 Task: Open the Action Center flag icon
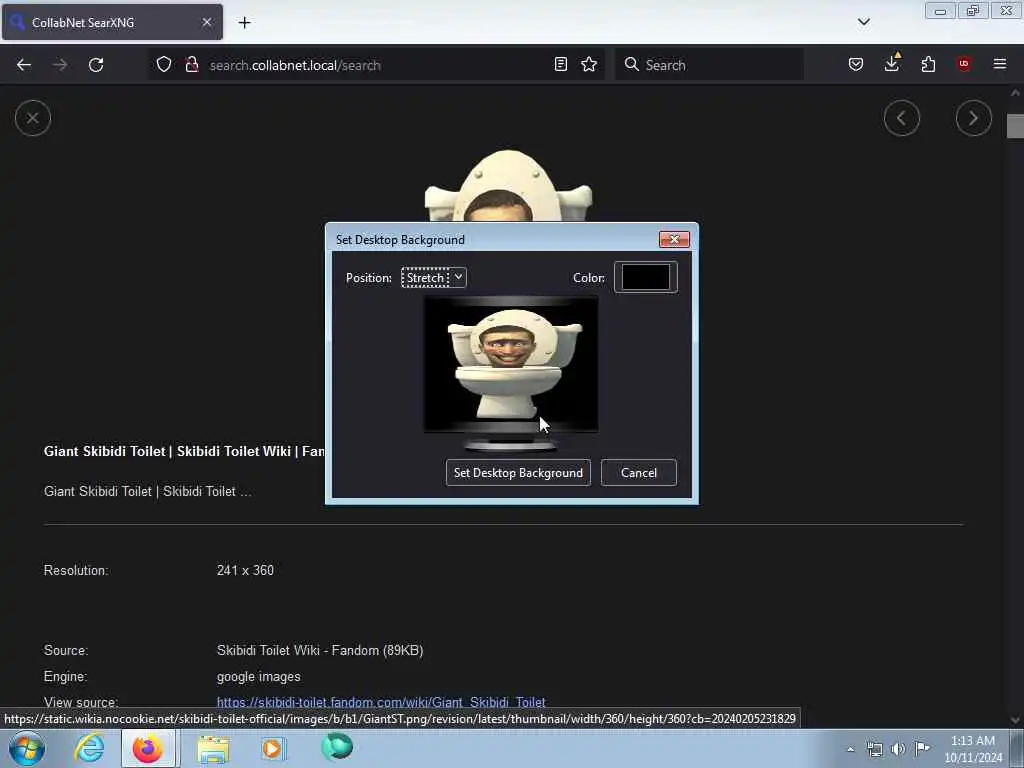click(x=922, y=748)
